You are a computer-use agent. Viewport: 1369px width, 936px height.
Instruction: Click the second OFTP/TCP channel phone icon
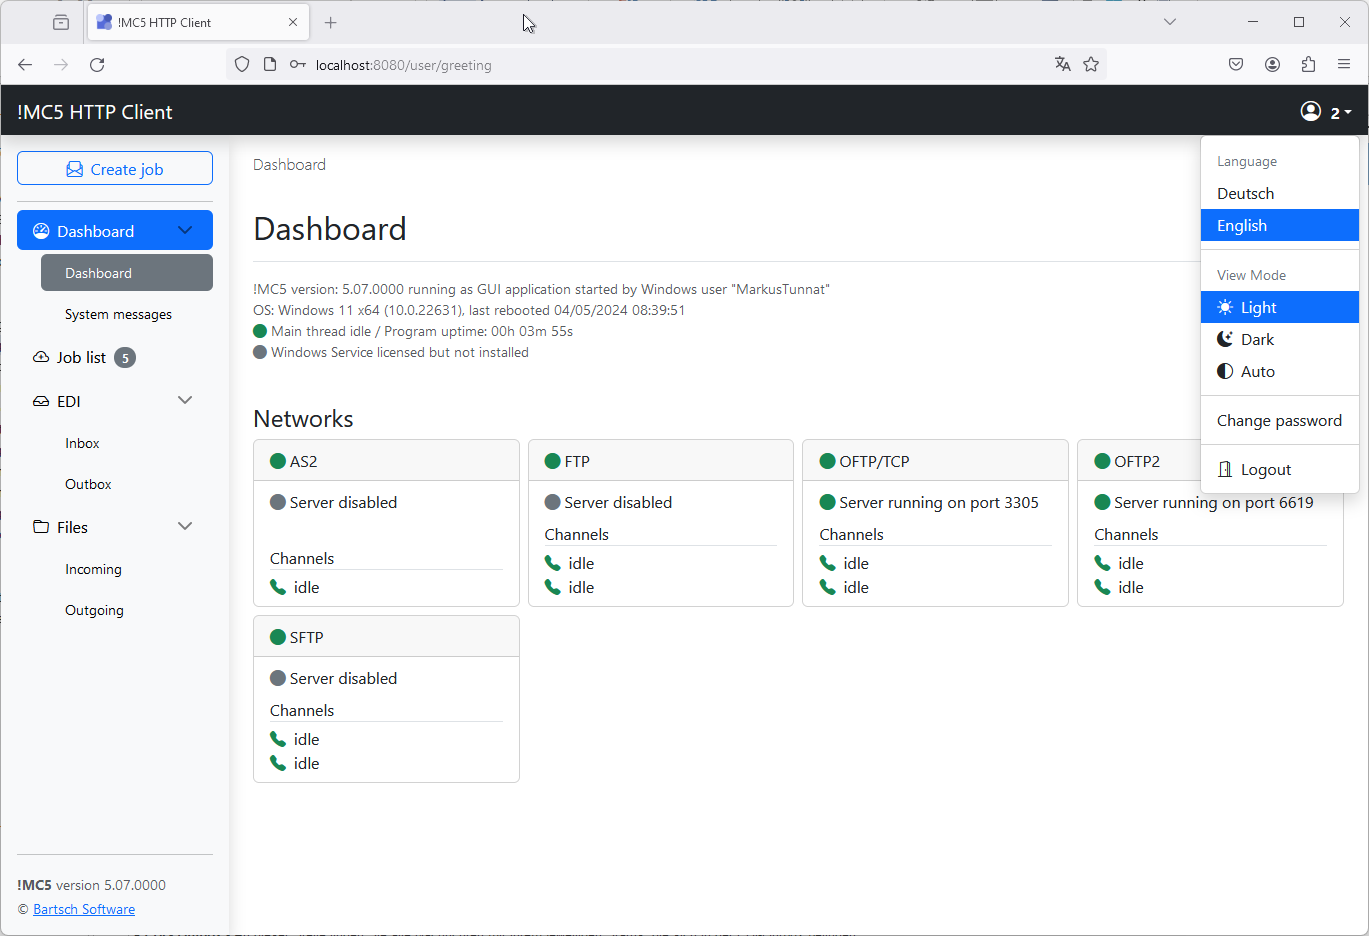tap(827, 587)
